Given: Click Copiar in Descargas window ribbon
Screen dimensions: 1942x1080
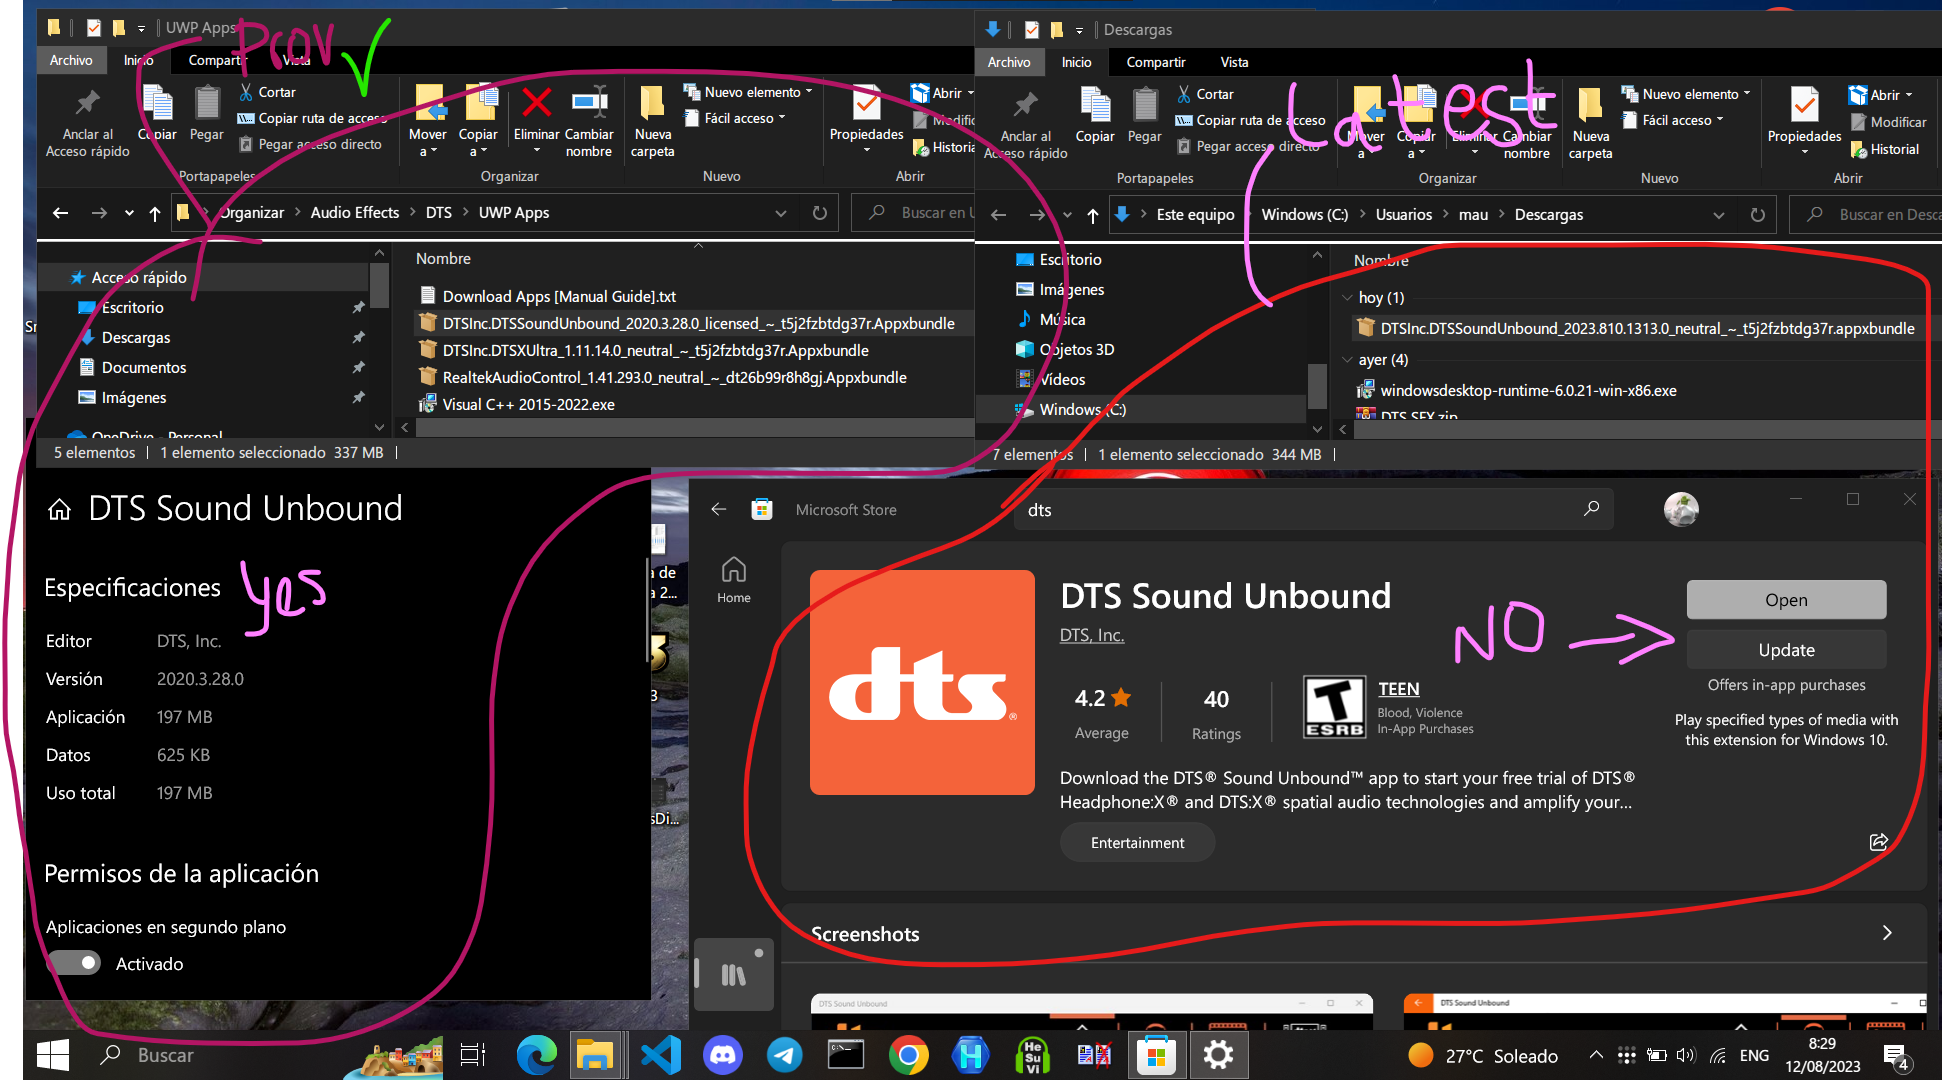Looking at the screenshot, I should coord(1095,116).
